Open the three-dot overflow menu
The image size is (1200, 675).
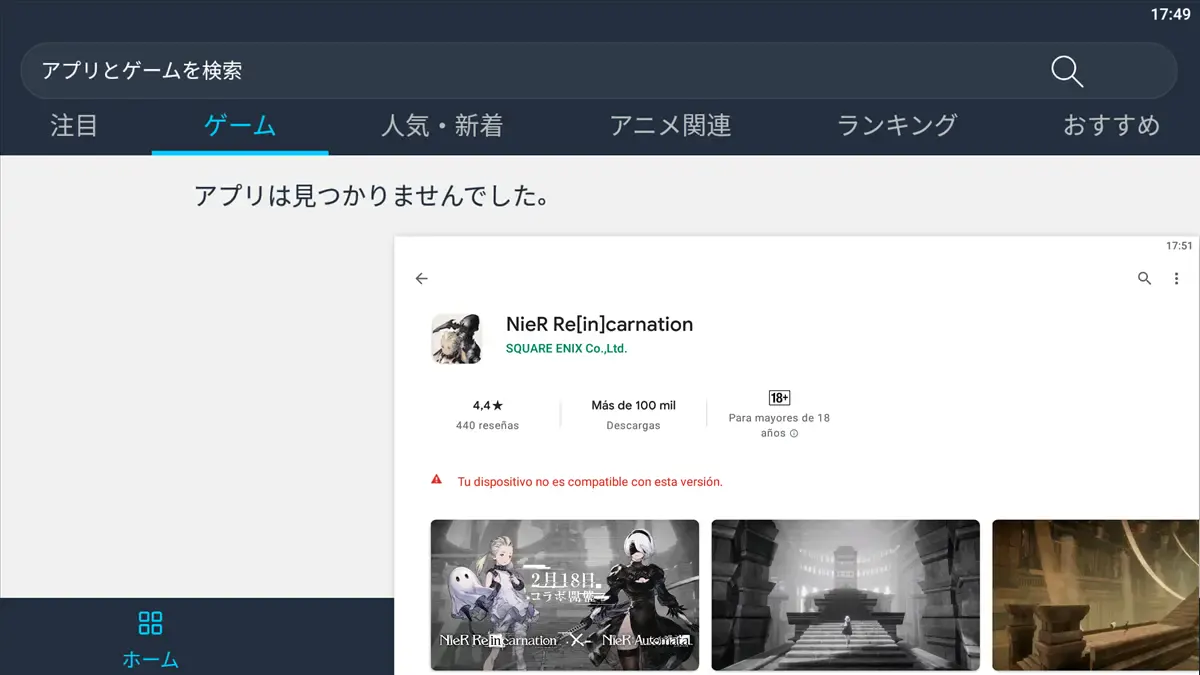pyautogui.click(x=1176, y=279)
